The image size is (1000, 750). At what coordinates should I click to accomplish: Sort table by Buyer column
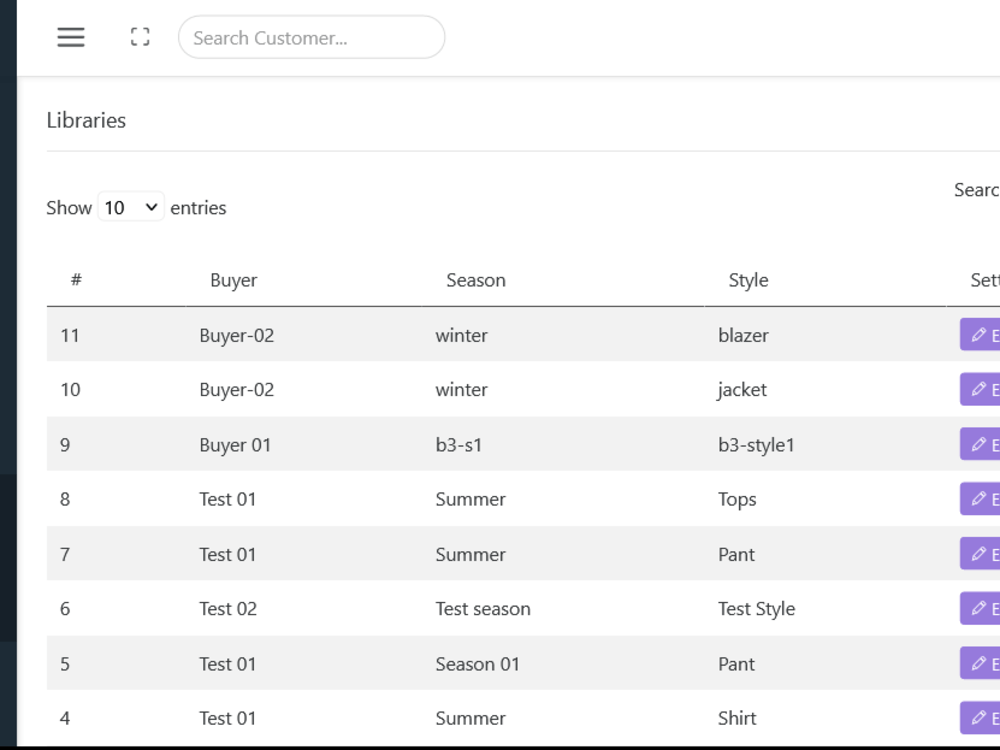[233, 280]
